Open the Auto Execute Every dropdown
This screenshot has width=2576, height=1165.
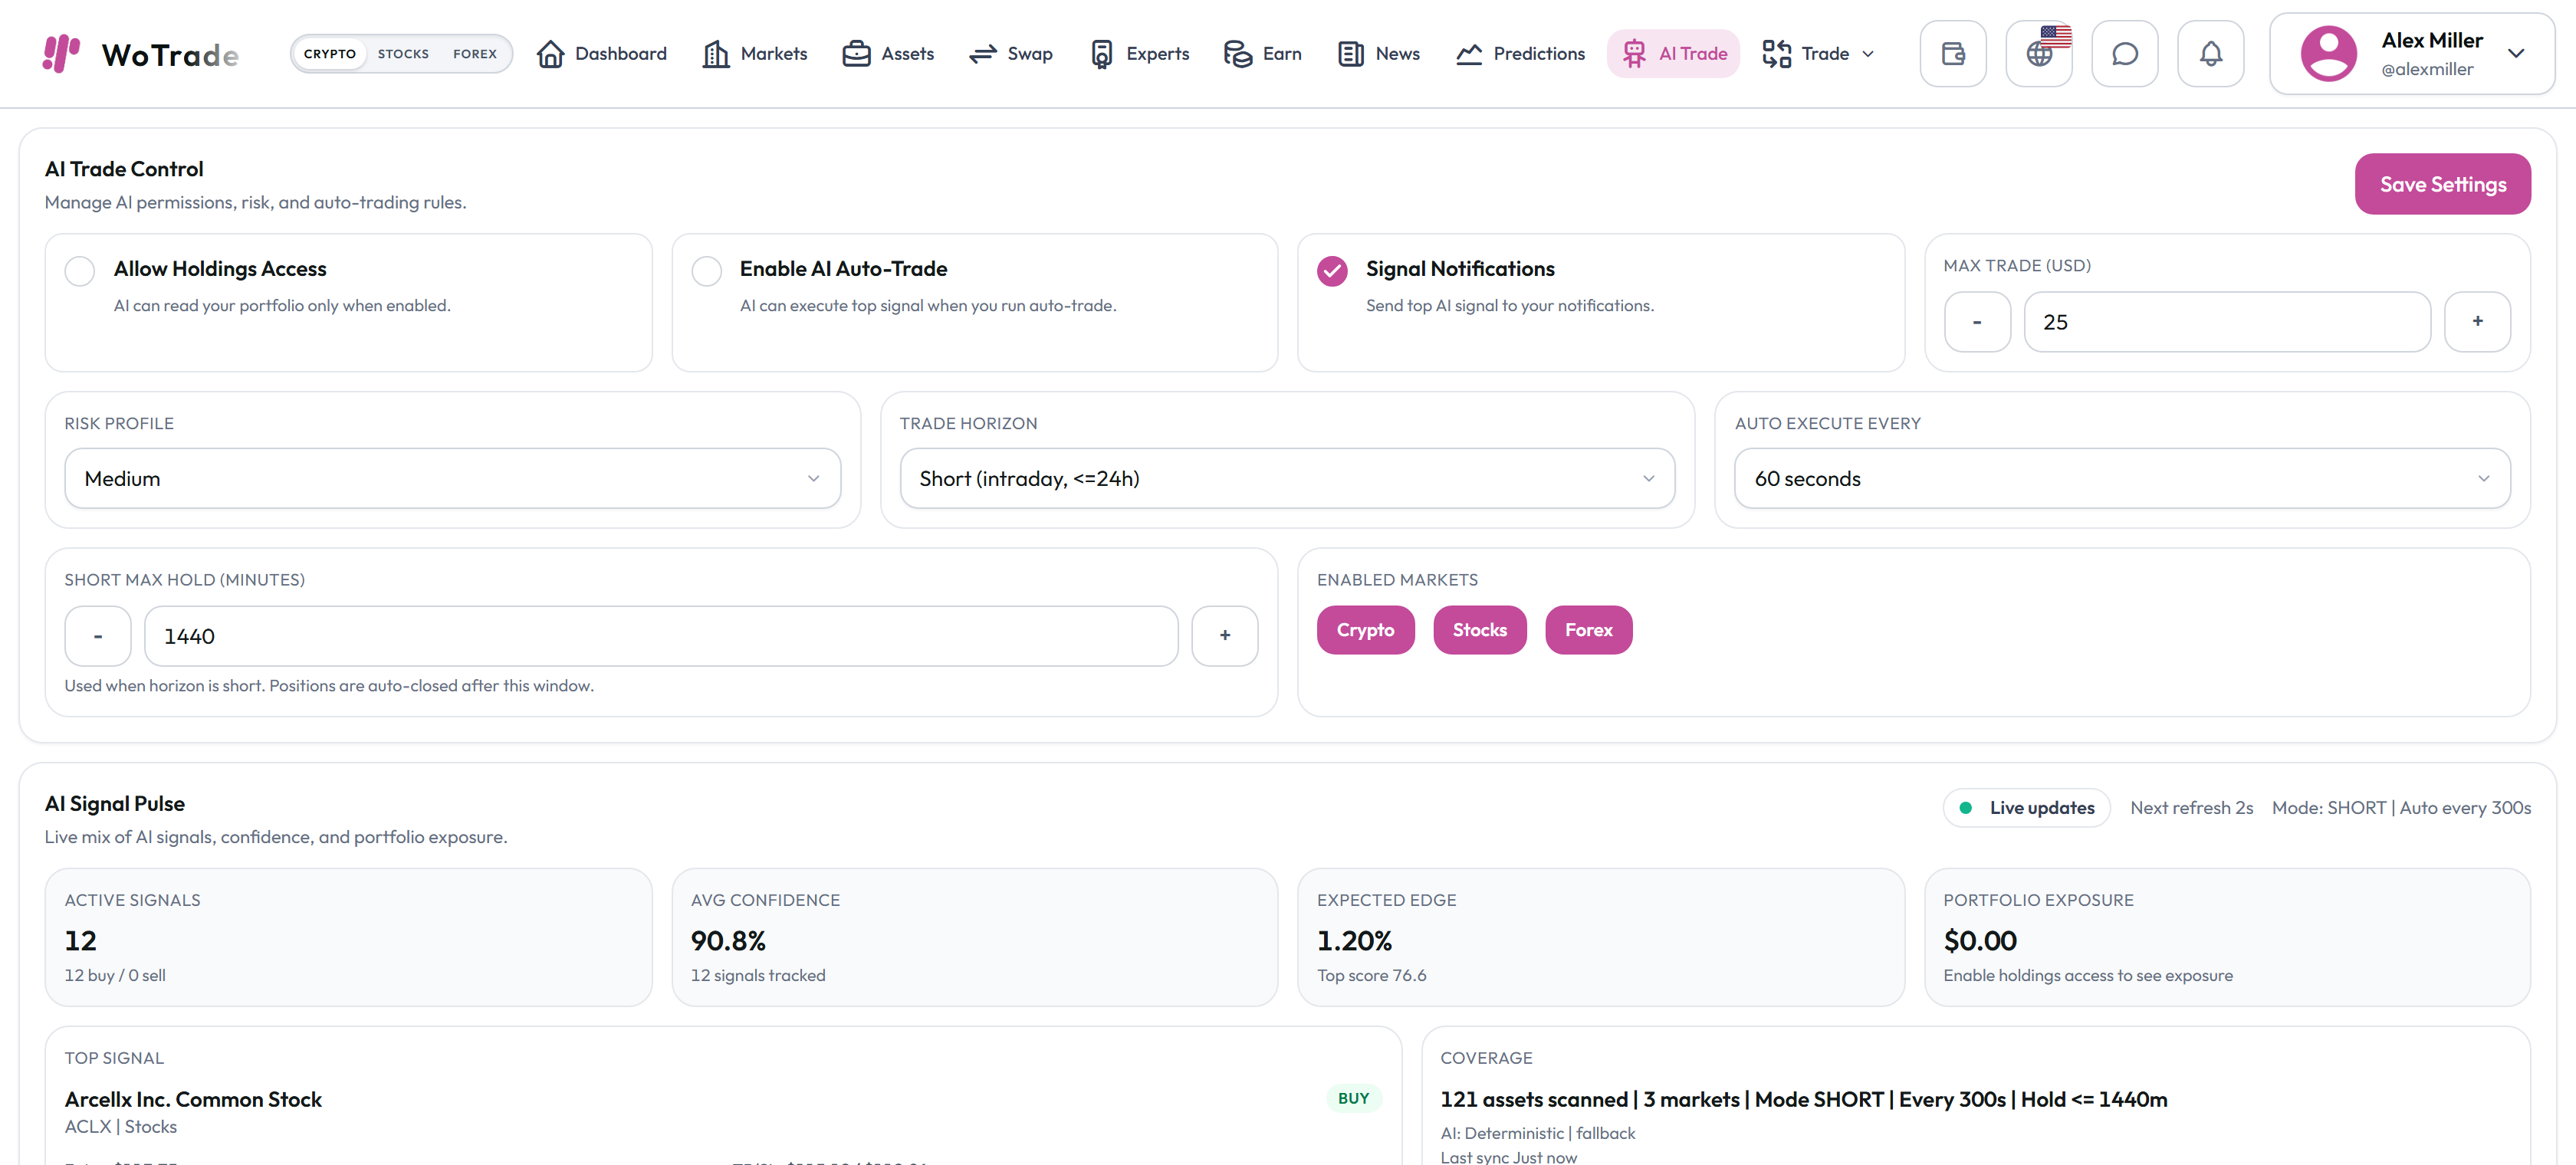(2122, 479)
